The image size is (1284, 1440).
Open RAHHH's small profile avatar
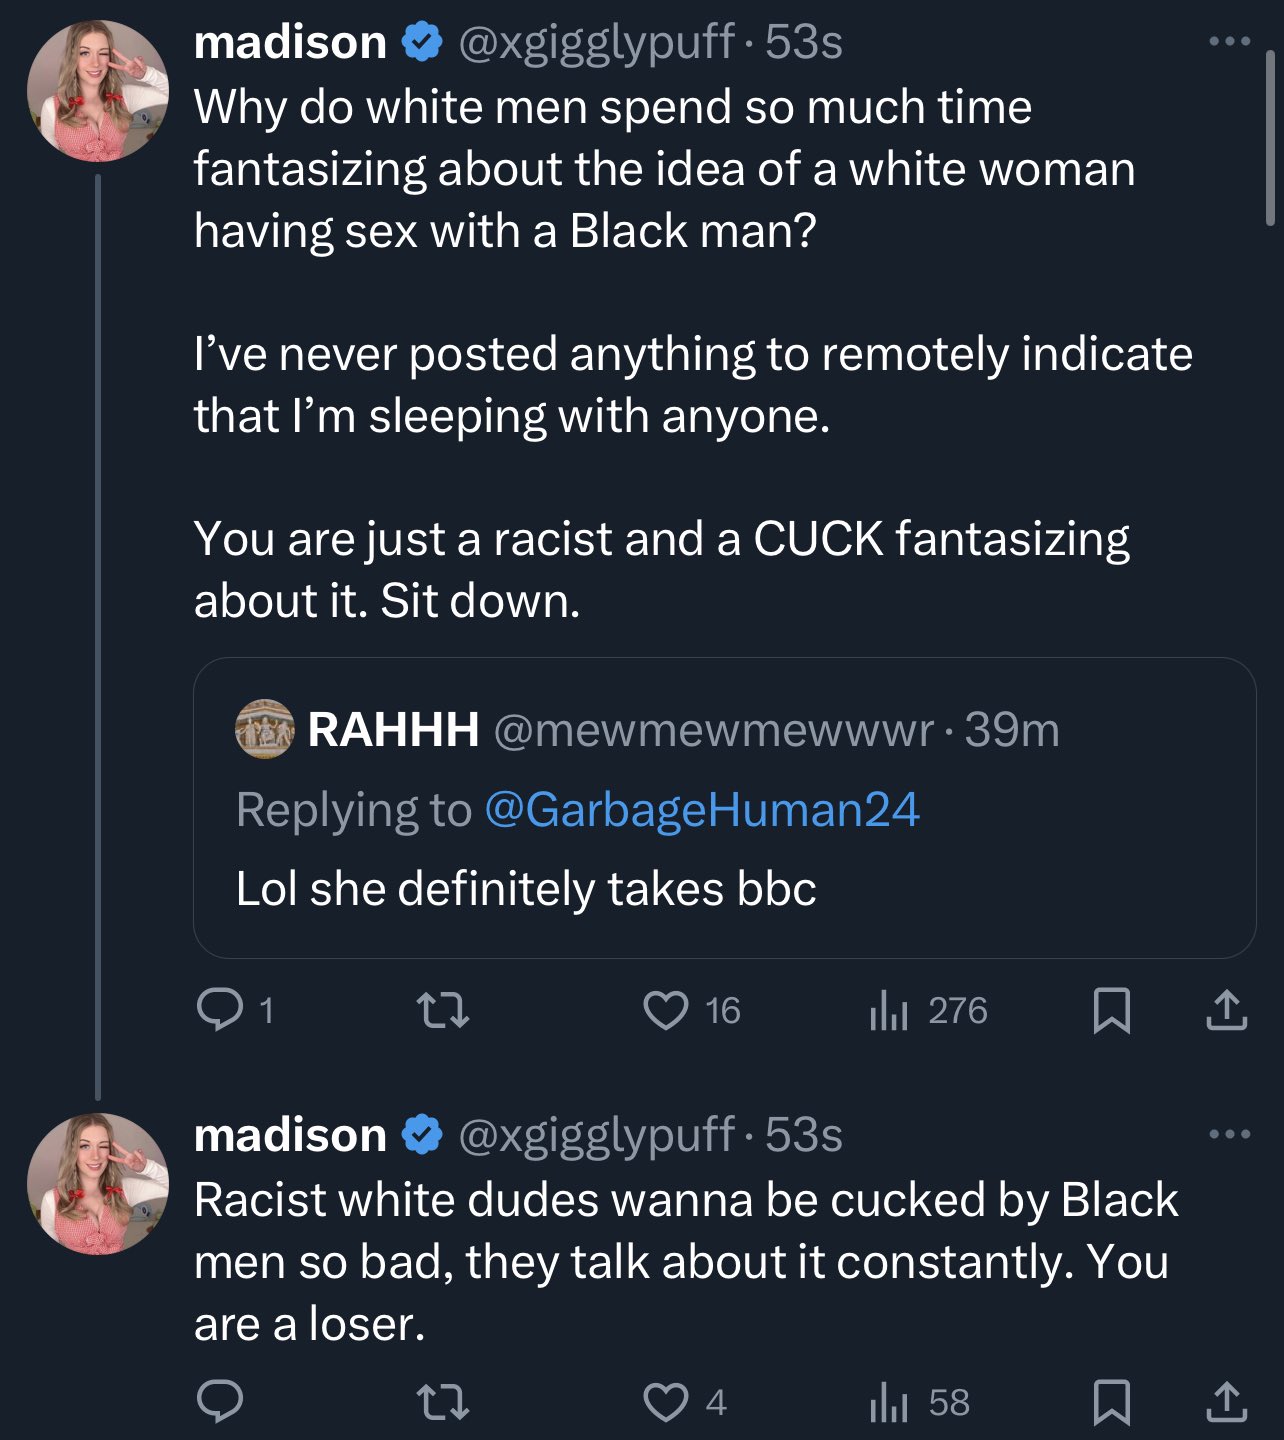coord(264,729)
